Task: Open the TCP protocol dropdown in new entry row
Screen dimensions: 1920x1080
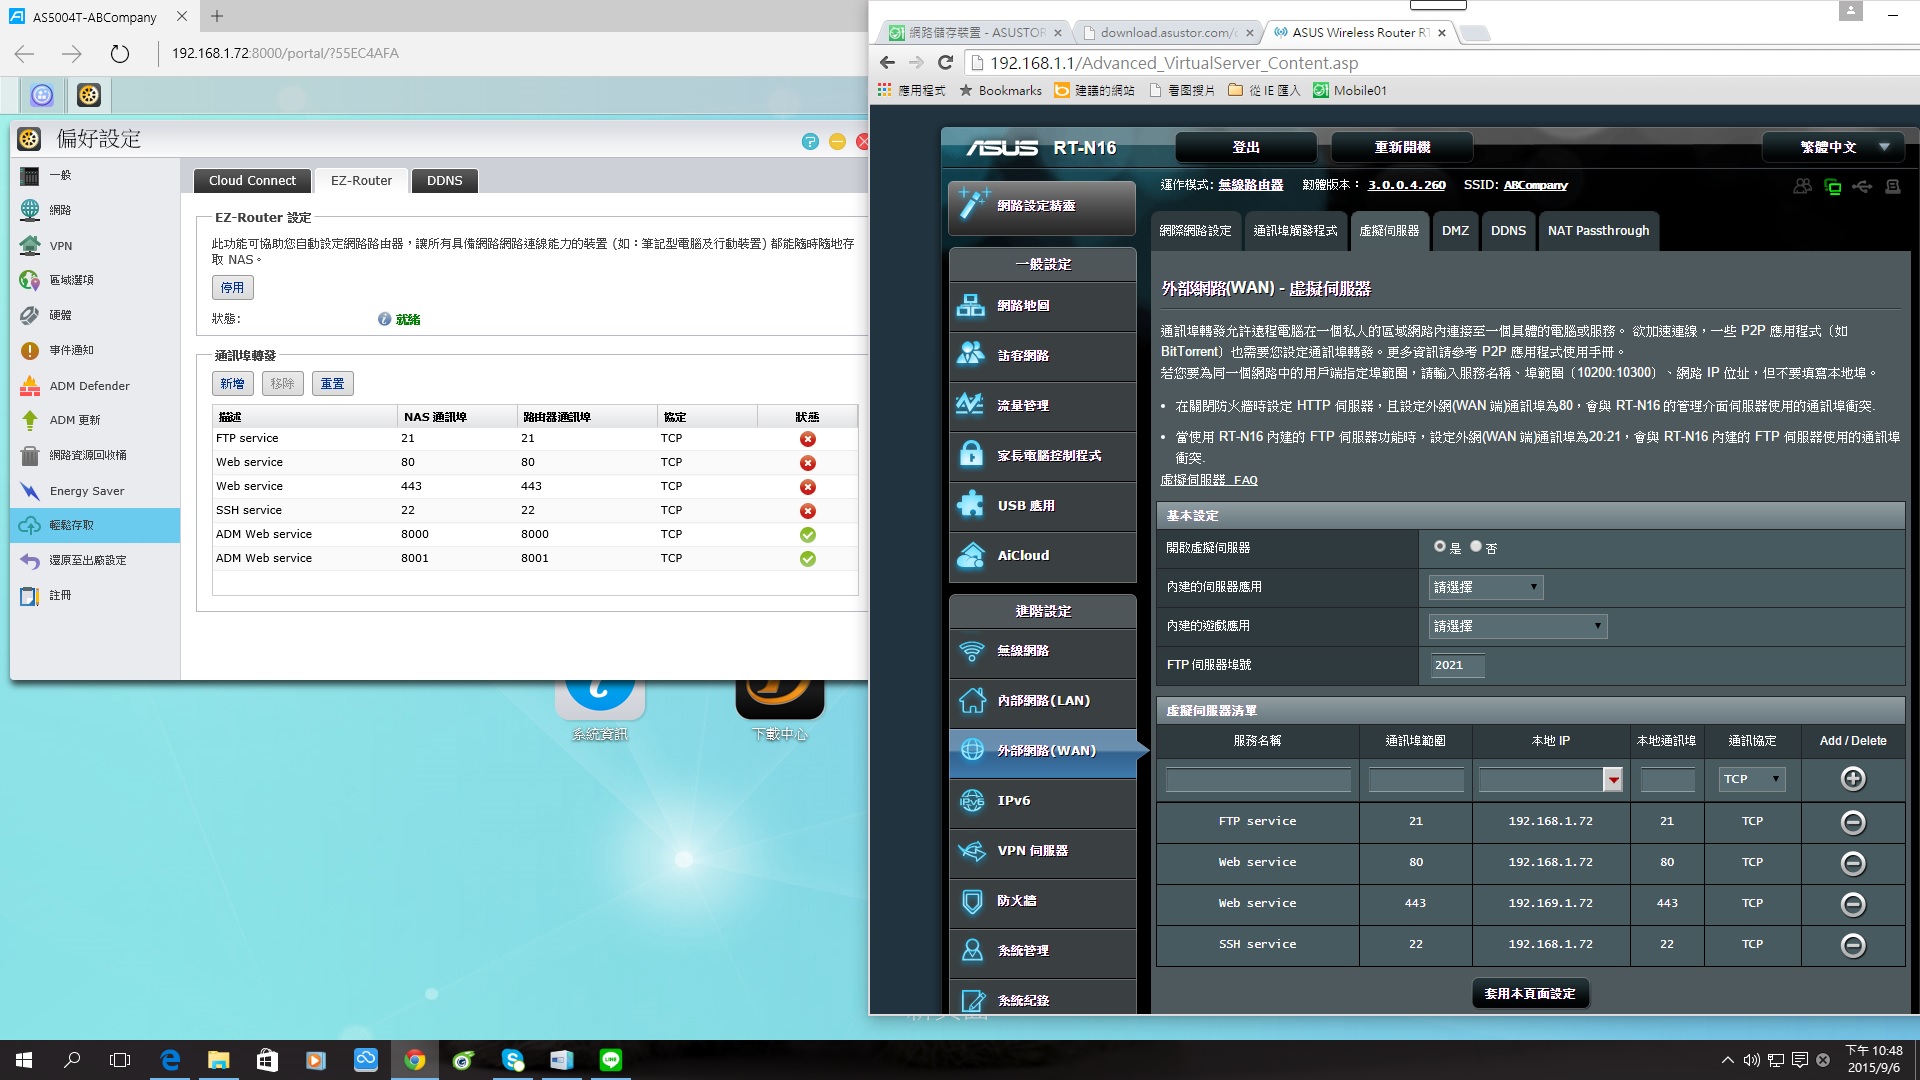Action: tap(1752, 779)
